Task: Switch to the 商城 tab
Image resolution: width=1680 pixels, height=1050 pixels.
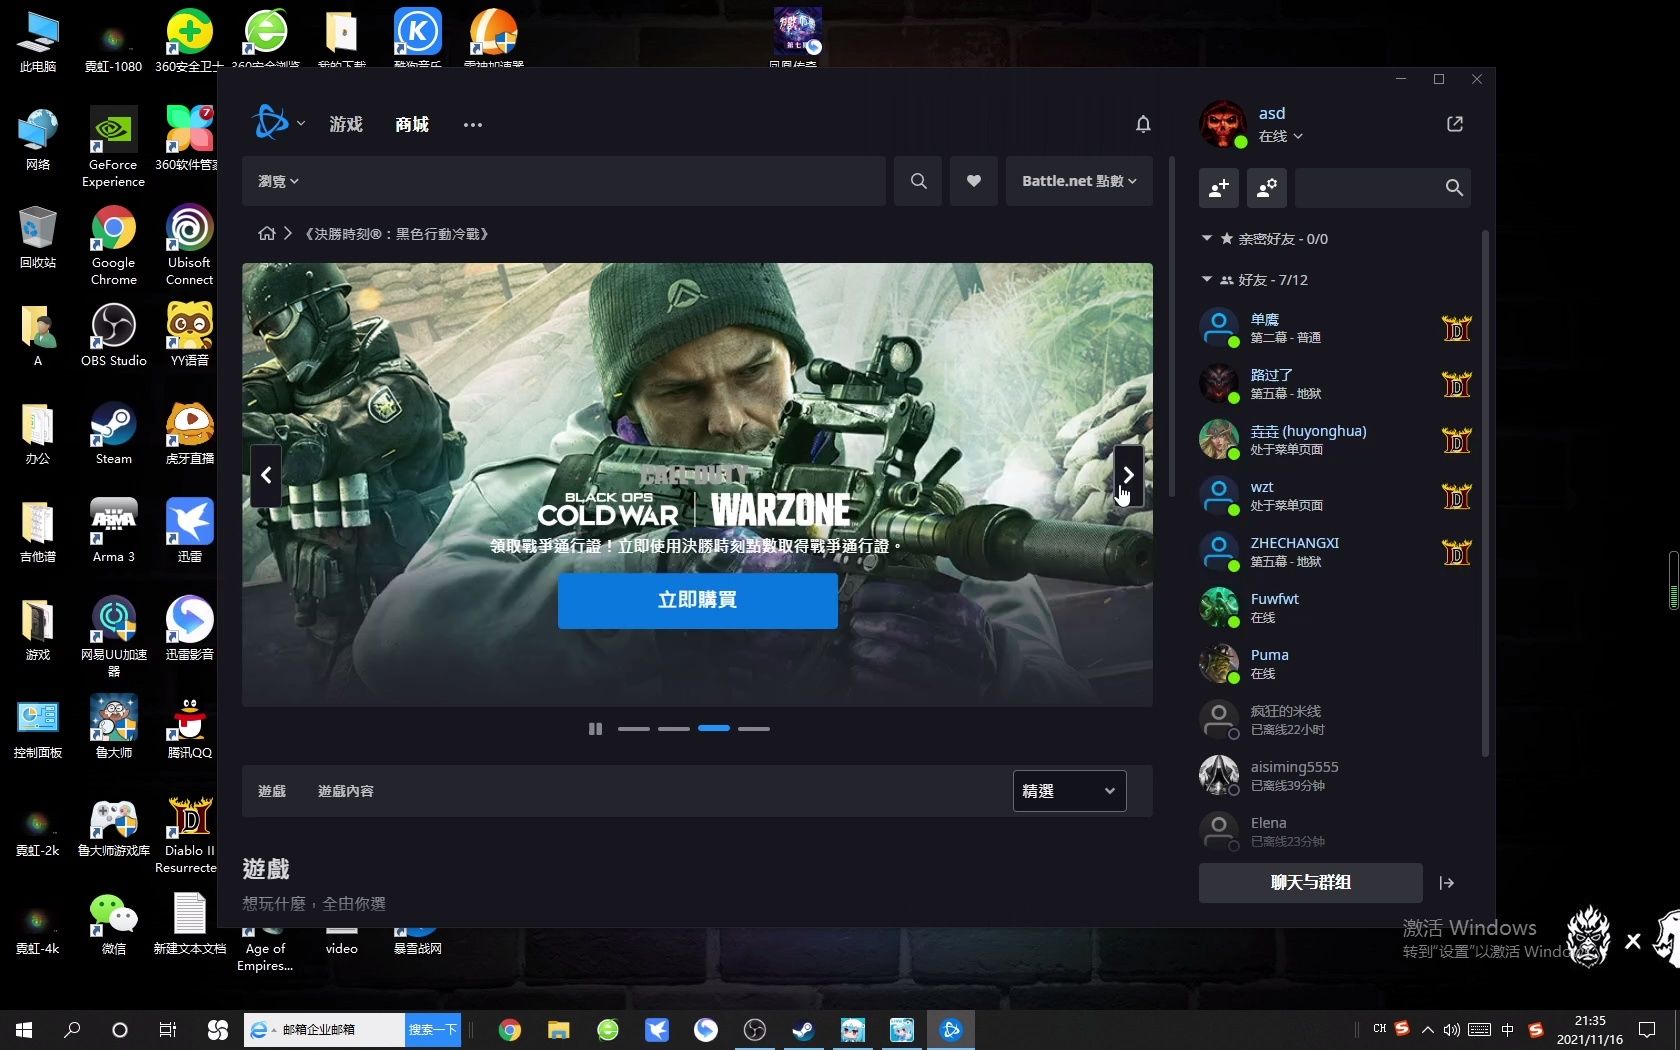Action: click(x=412, y=124)
